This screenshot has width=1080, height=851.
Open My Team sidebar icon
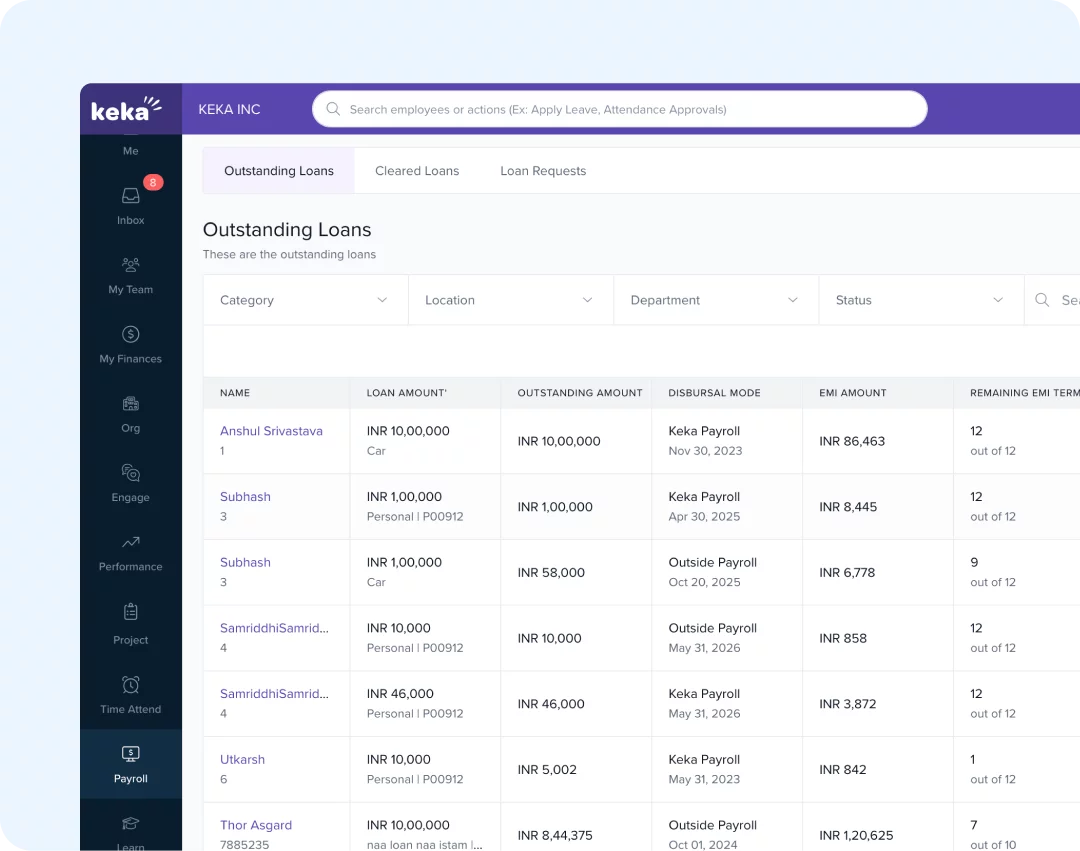[x=130, y=265]
